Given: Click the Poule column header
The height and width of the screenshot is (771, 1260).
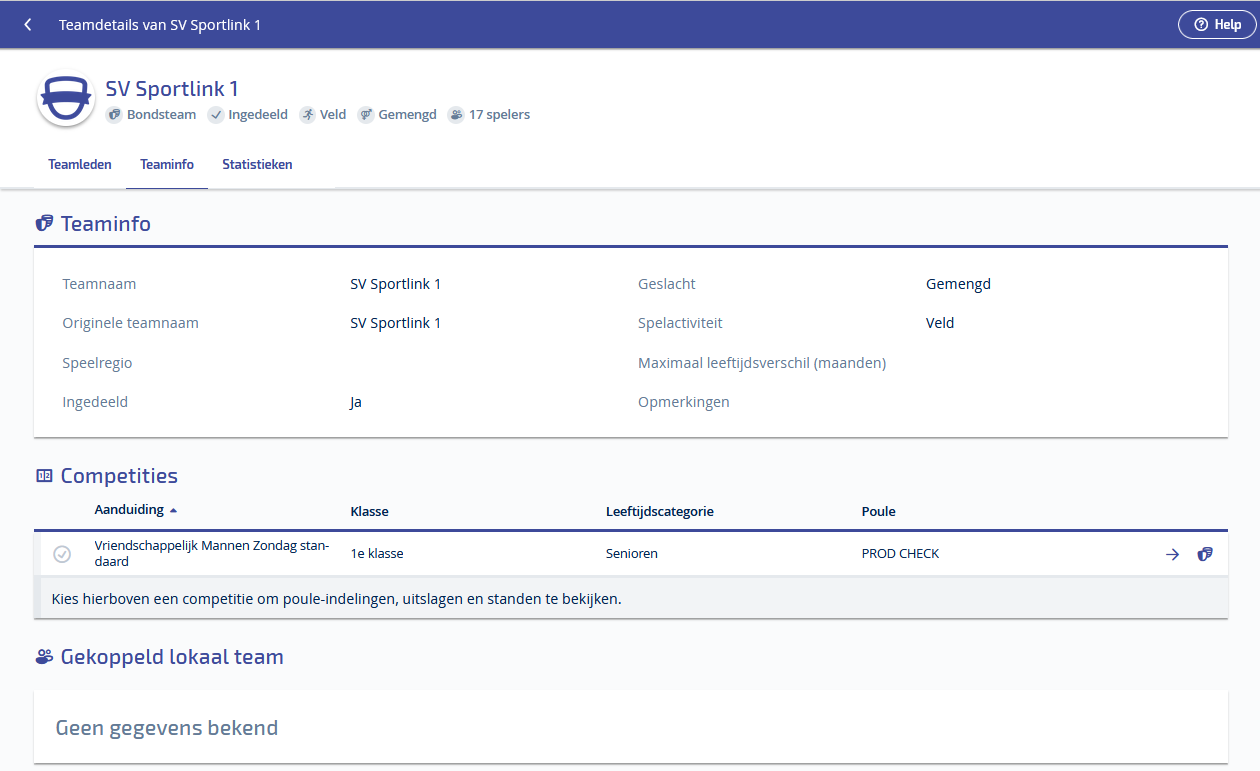Looking at the screenshot, I should pos(879,511).
